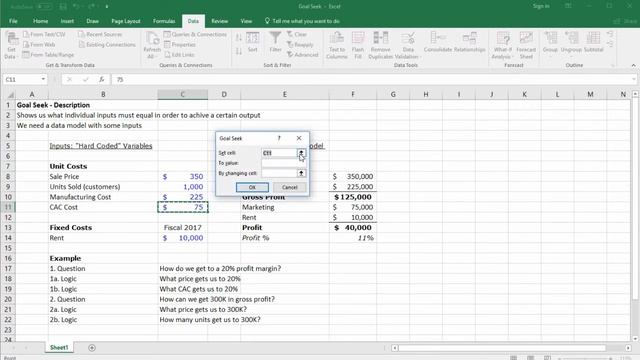This screenshot has height=360, width=640.
Task: Select the Sheet1 tab
Action: point(59,348)
